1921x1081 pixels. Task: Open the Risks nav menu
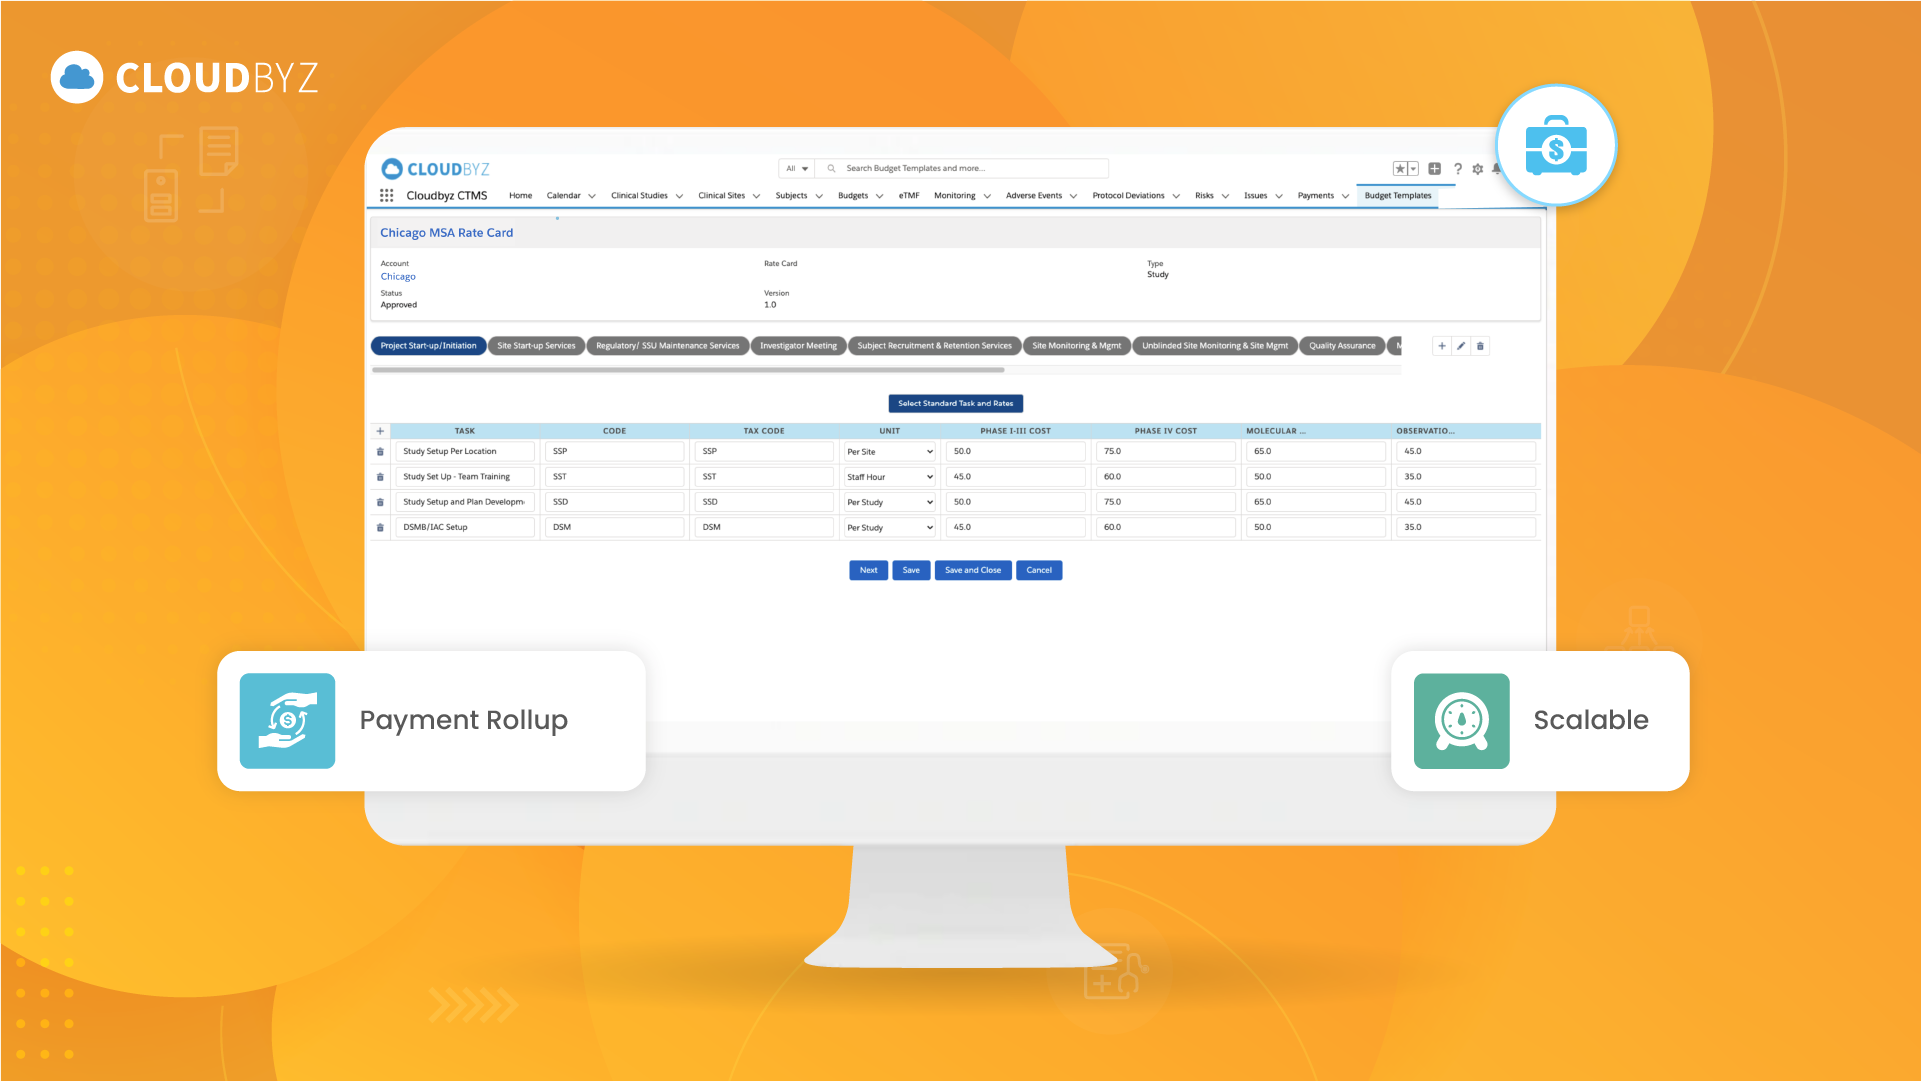pyautogui.click(x=1212, y=196)
